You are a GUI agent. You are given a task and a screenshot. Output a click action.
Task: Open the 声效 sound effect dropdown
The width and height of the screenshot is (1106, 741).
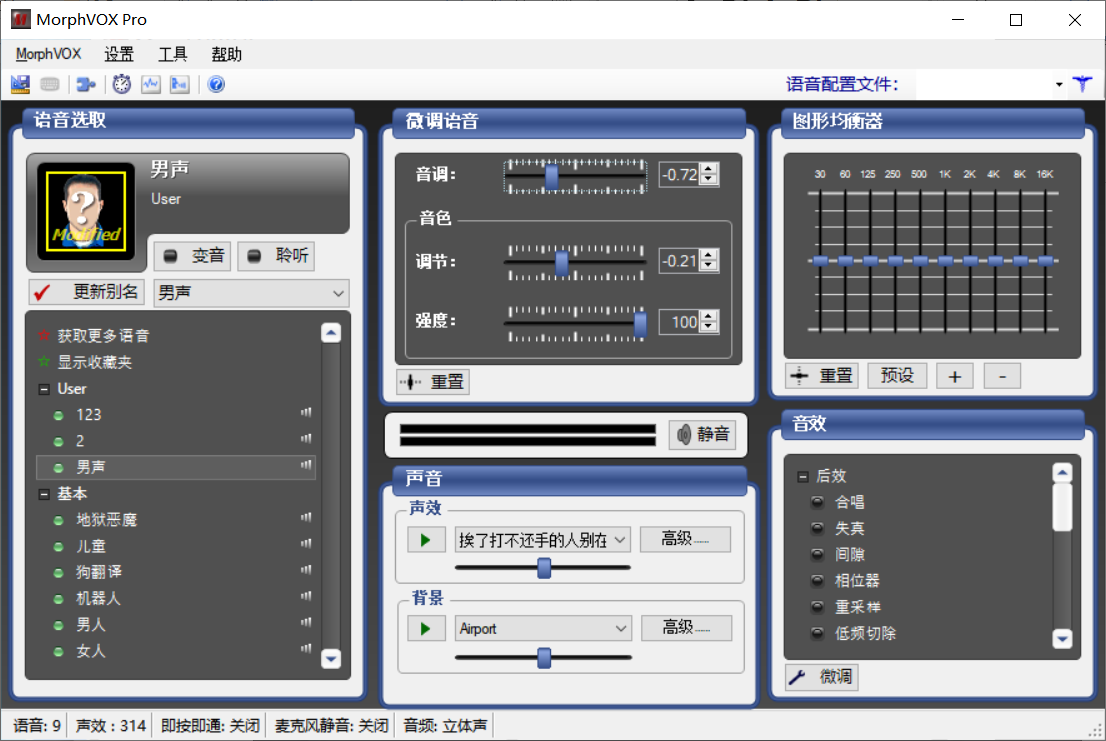pyautogui.click(x=619, y=540)
